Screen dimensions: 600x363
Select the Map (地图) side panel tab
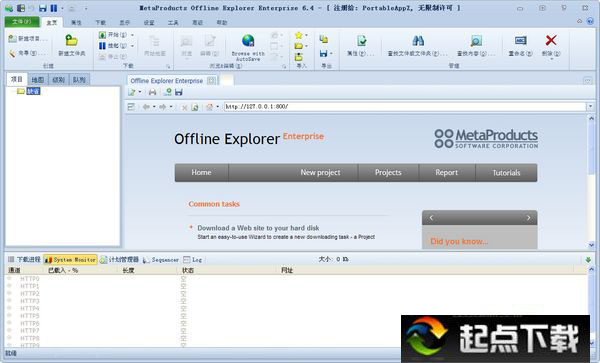[38, 80]
